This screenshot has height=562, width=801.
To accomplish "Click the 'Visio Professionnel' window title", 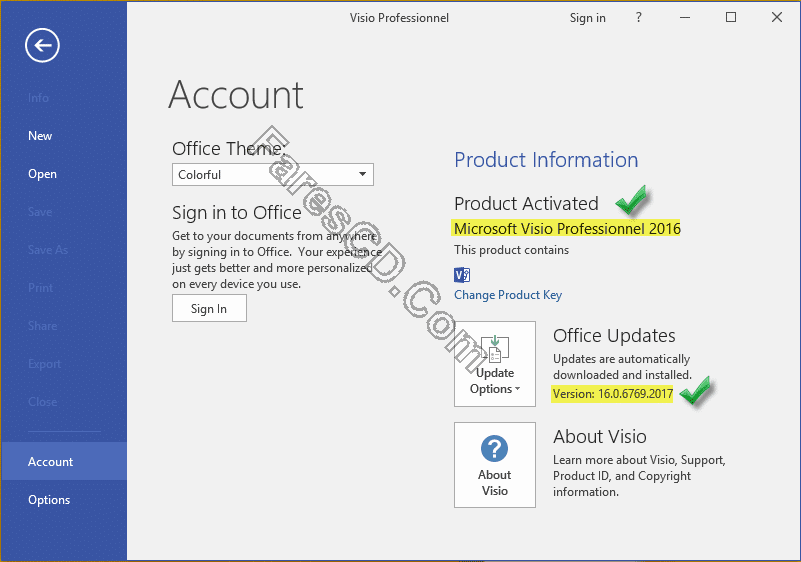I will point(399,18).
